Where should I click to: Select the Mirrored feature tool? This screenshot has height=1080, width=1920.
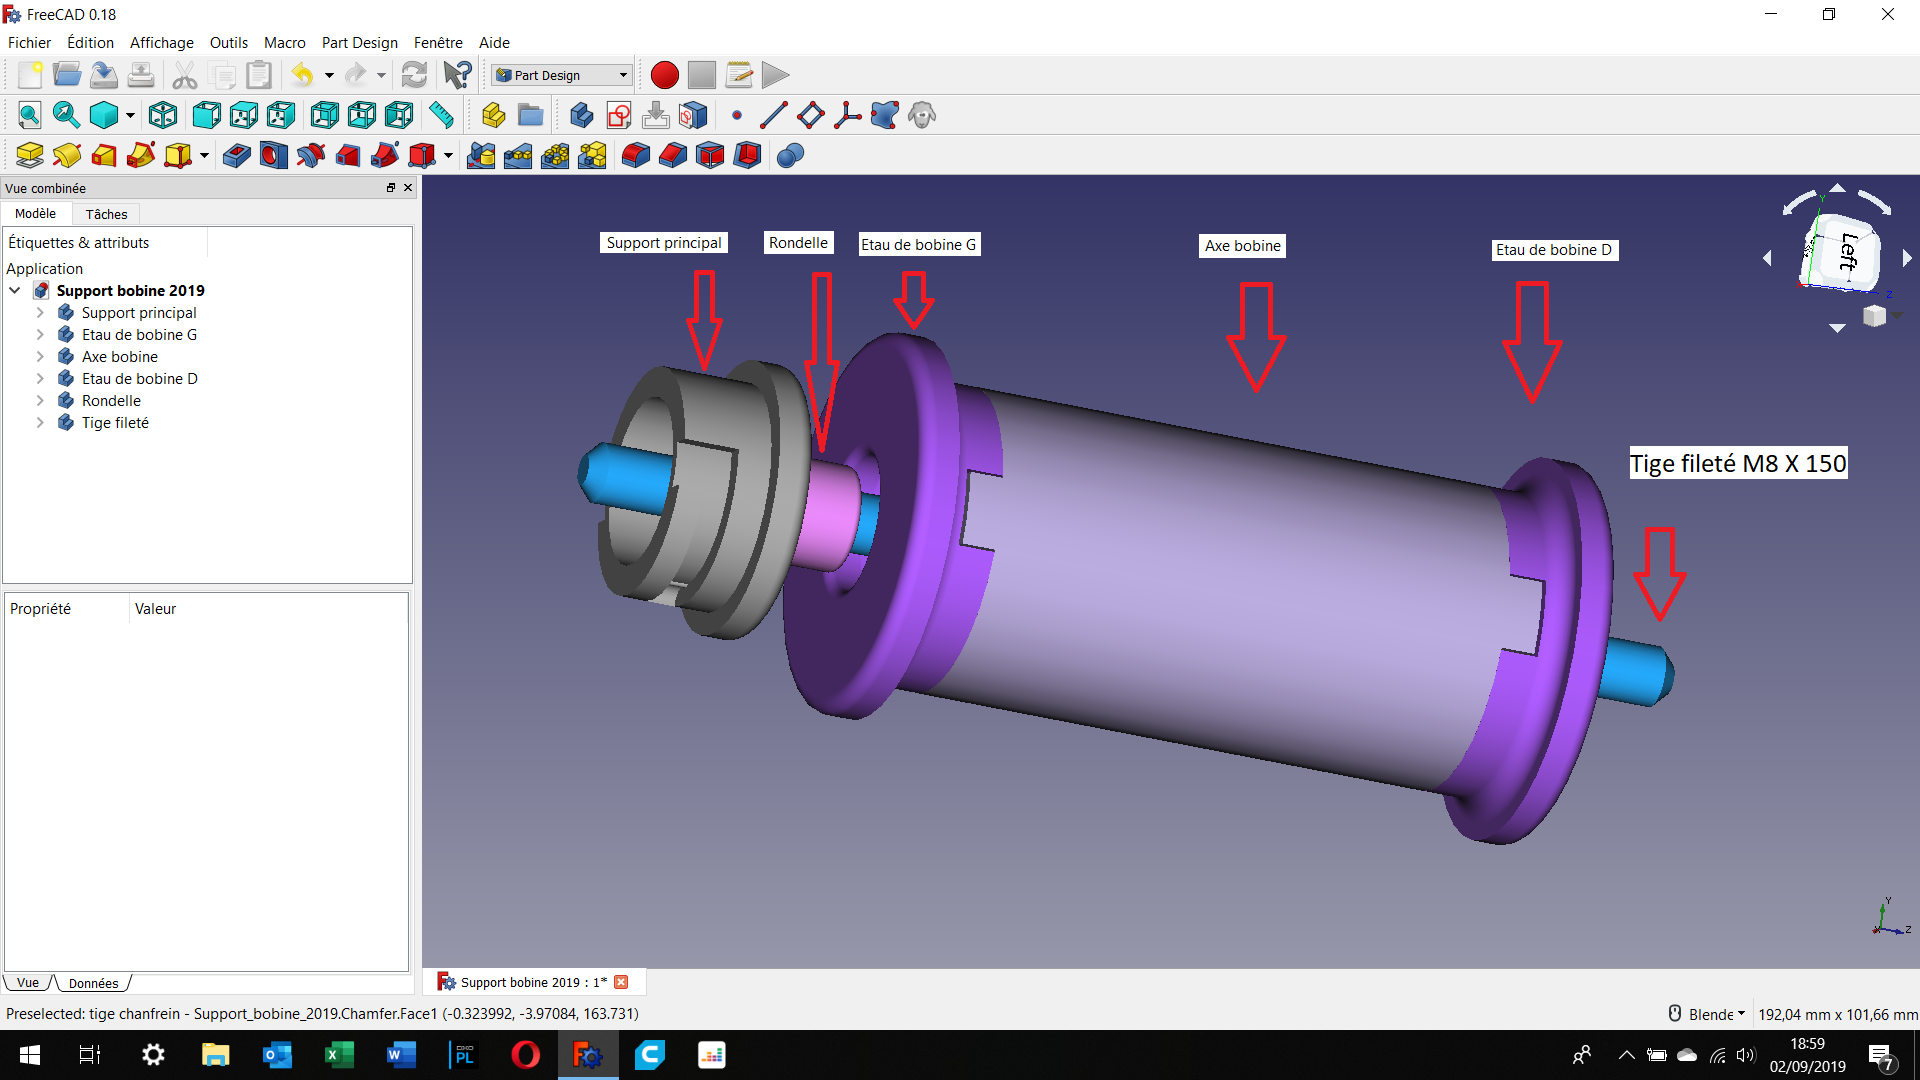(x=481, y=155)
